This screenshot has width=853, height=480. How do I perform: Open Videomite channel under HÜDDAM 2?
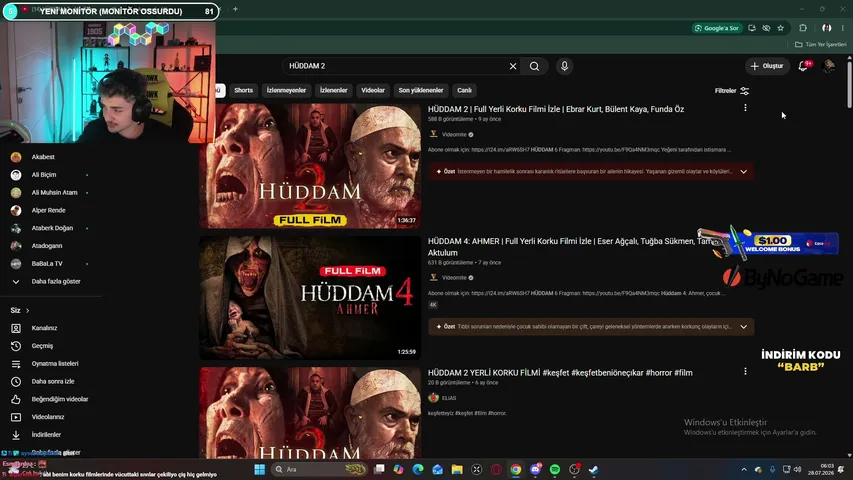click(454, 134)
